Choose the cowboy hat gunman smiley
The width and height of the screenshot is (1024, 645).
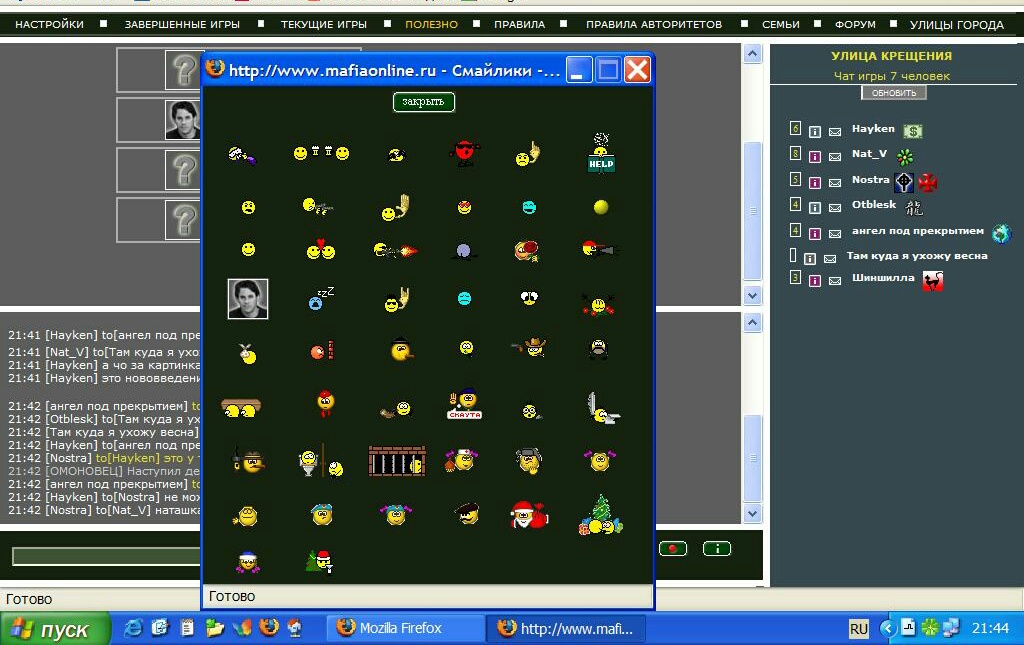point(530,347)
